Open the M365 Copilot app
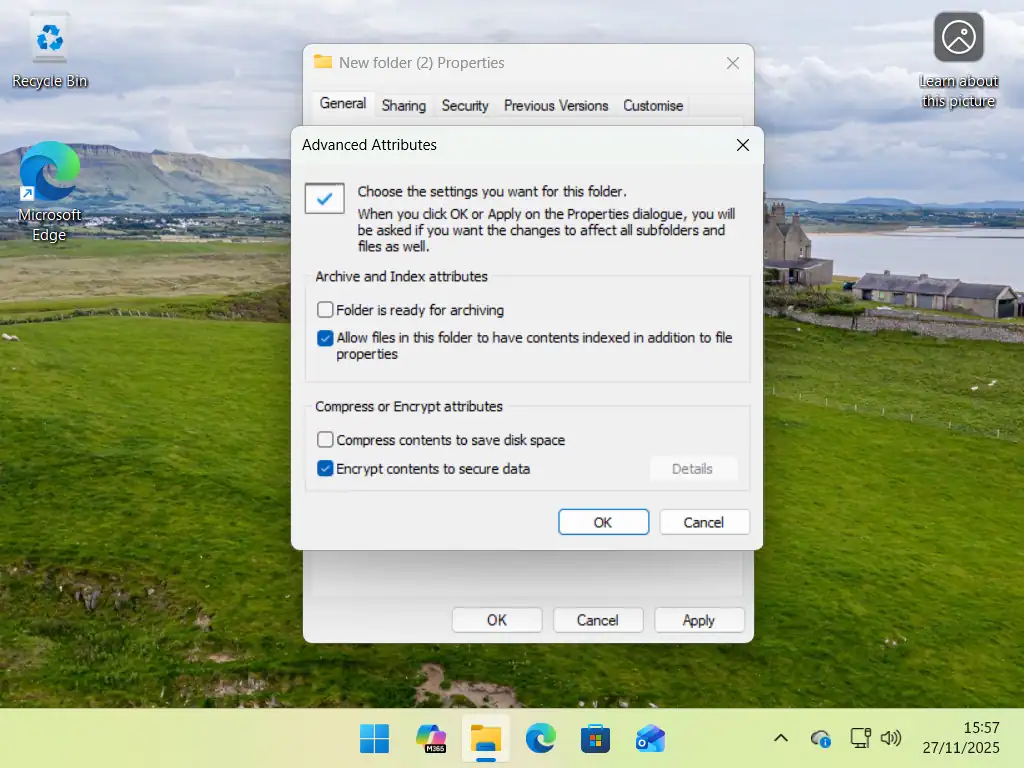The width and height of the screenshot is (1024, 768). (x=430, y=738)
